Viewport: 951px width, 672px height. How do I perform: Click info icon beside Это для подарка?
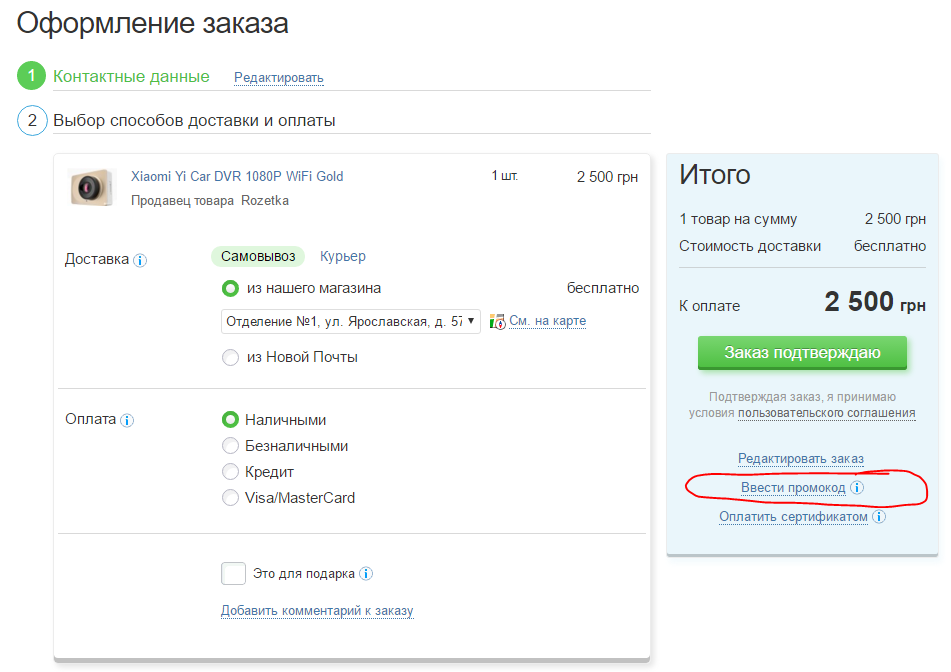point(366,574)
